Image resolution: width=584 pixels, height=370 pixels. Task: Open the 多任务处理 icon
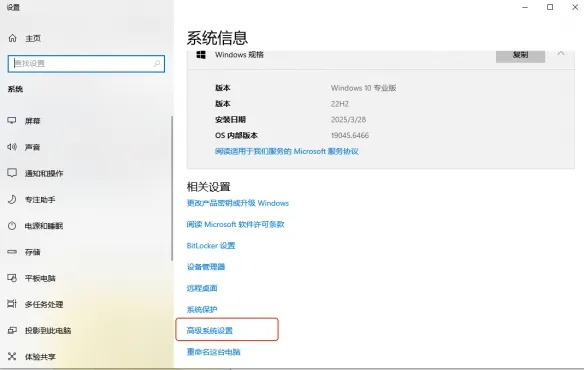point(12,304)
